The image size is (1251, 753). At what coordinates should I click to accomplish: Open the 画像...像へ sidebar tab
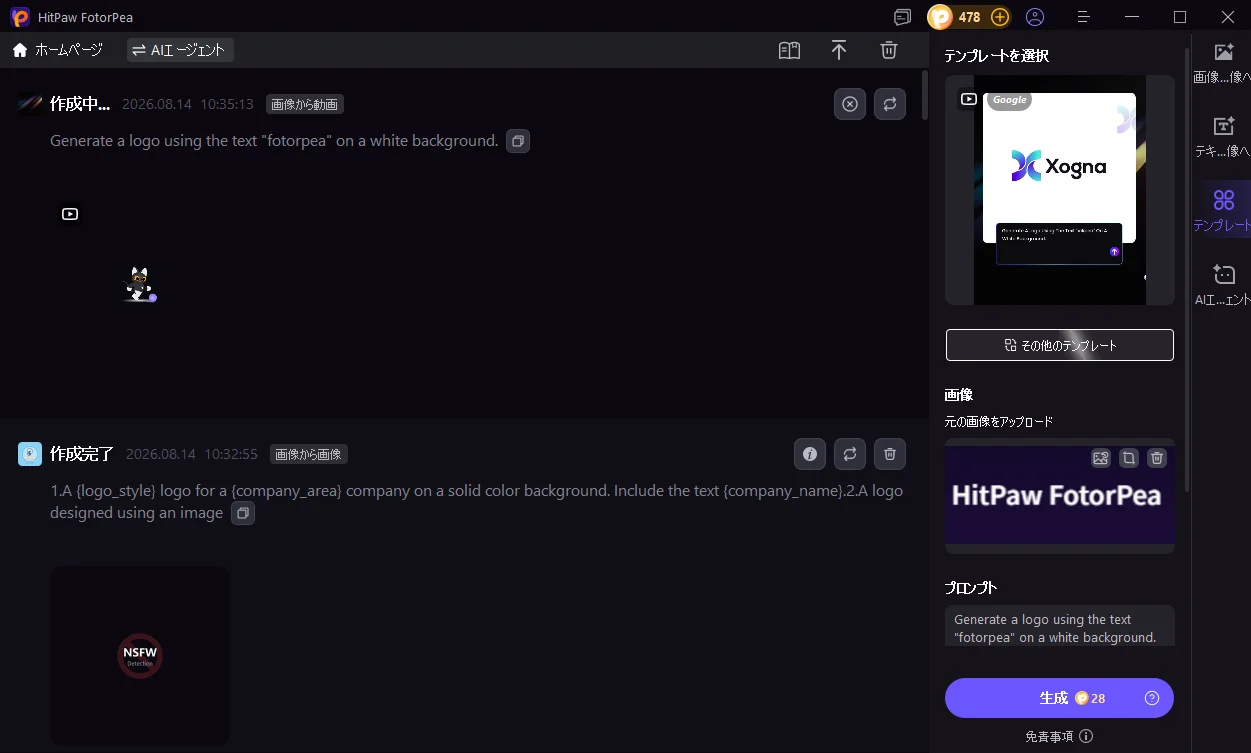pos(1223,63)
